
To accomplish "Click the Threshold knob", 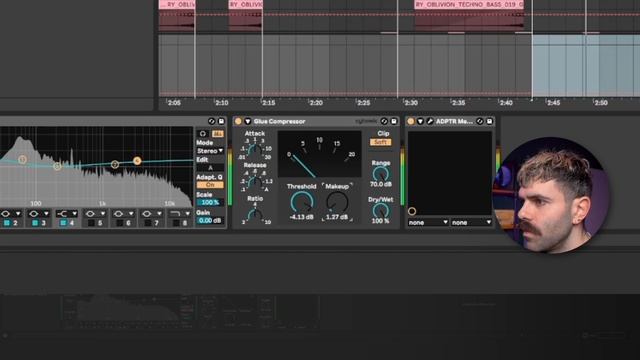I will [x=302, y=202].
